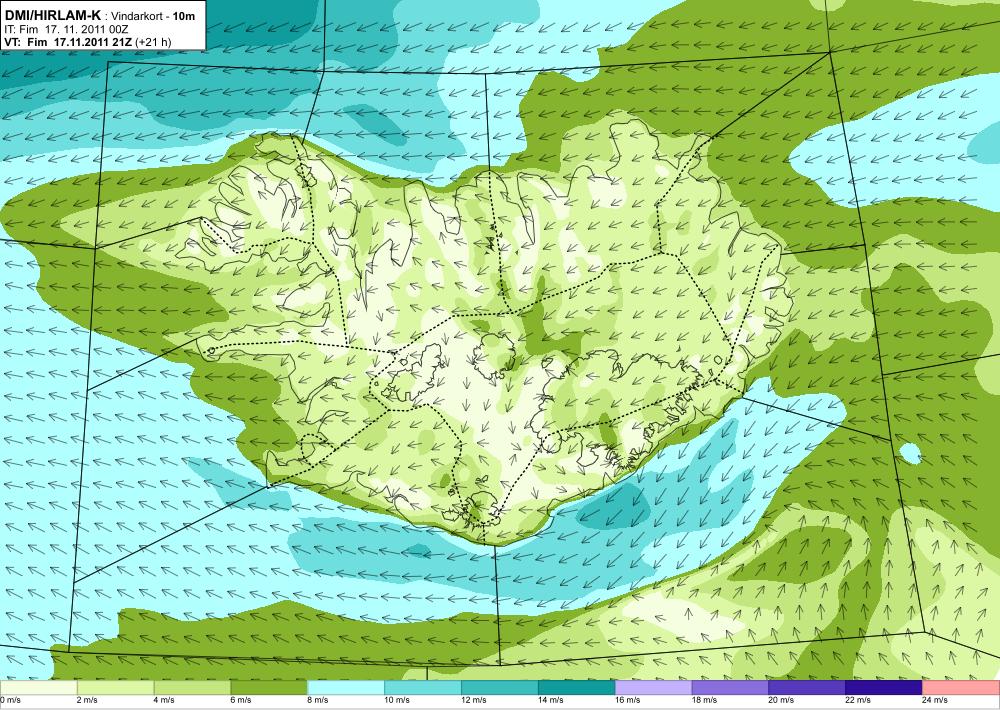
Task: Click the '6 m/s' legend label
Action: click(241, 700)
